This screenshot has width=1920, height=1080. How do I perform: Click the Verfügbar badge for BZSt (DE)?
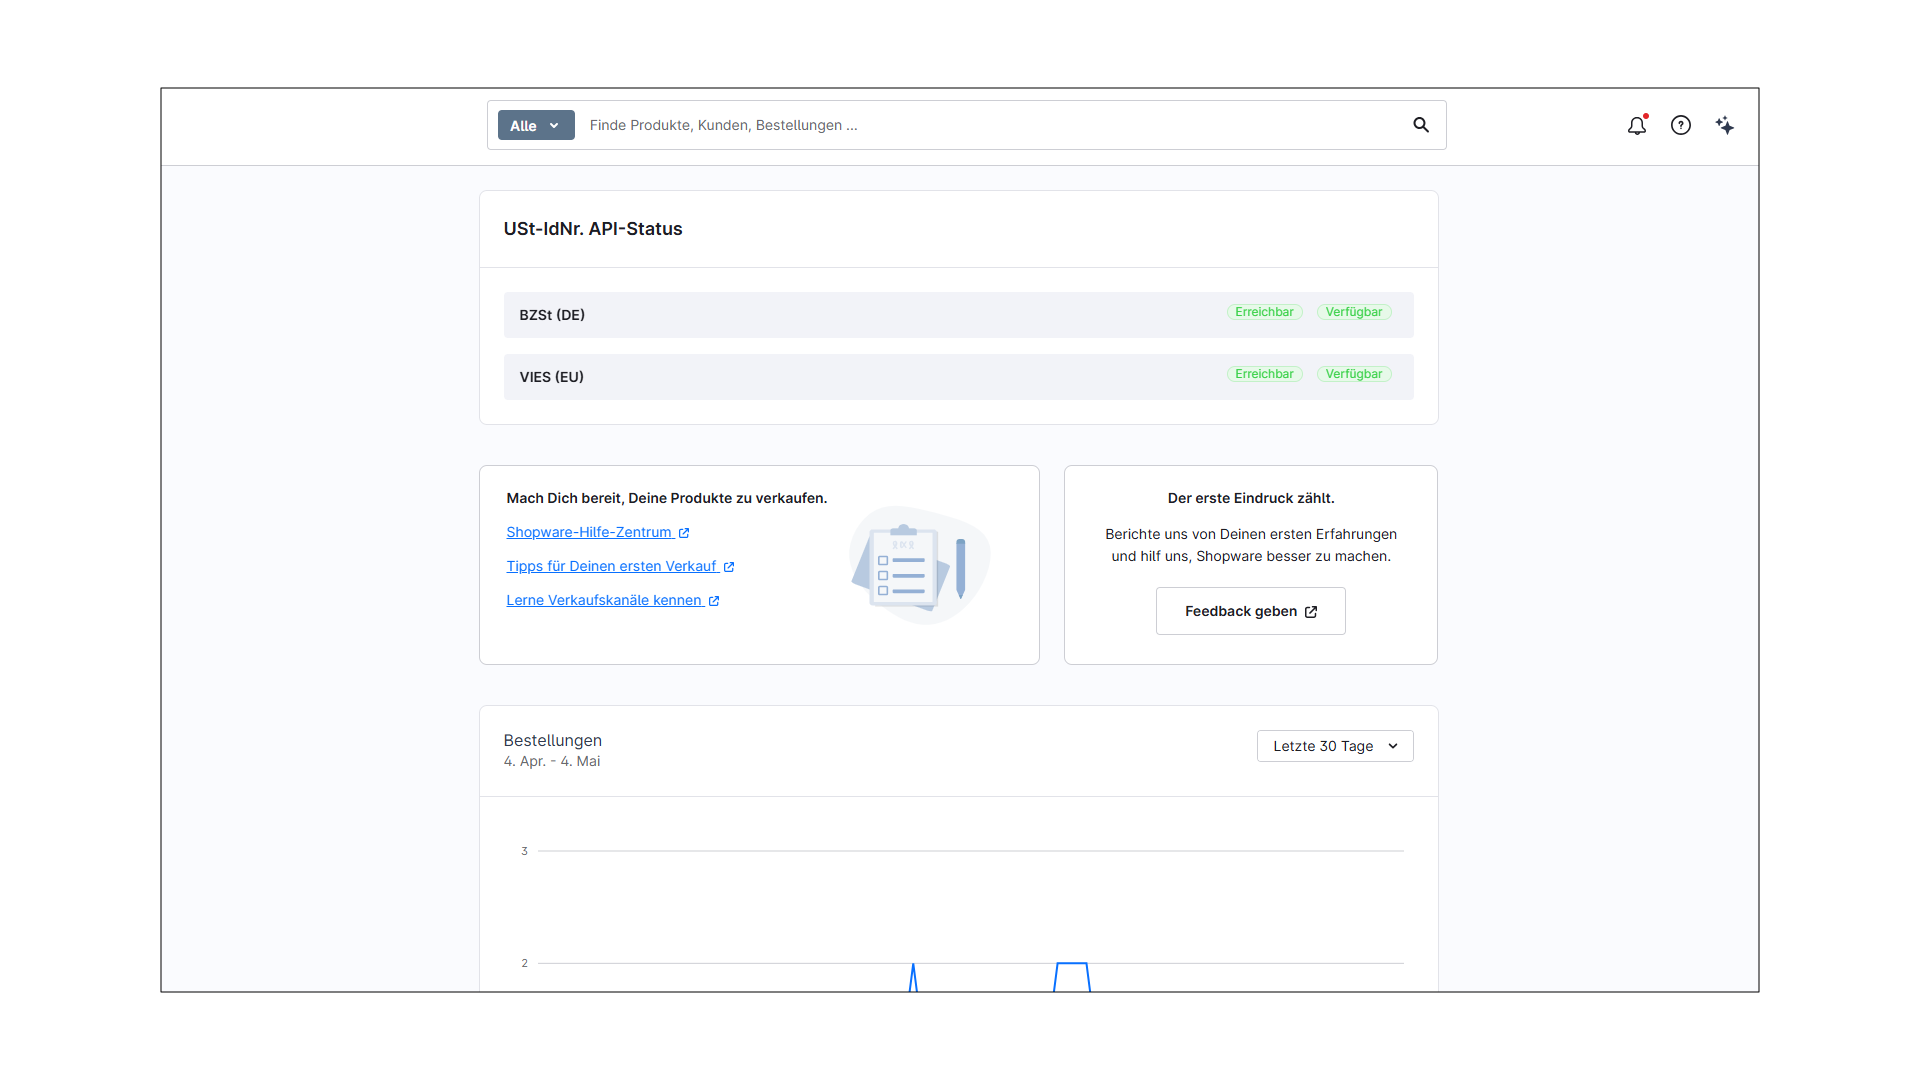point(1354,312)
